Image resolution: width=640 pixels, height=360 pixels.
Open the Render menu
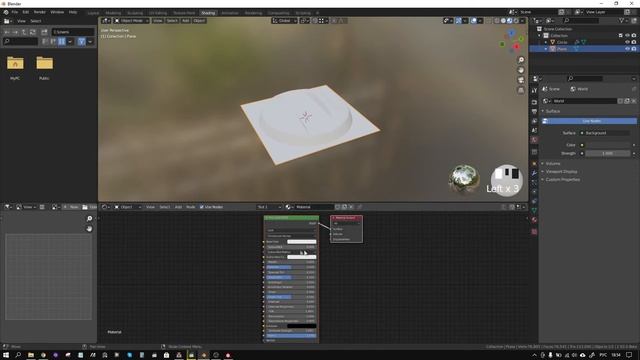pos(40,12)
